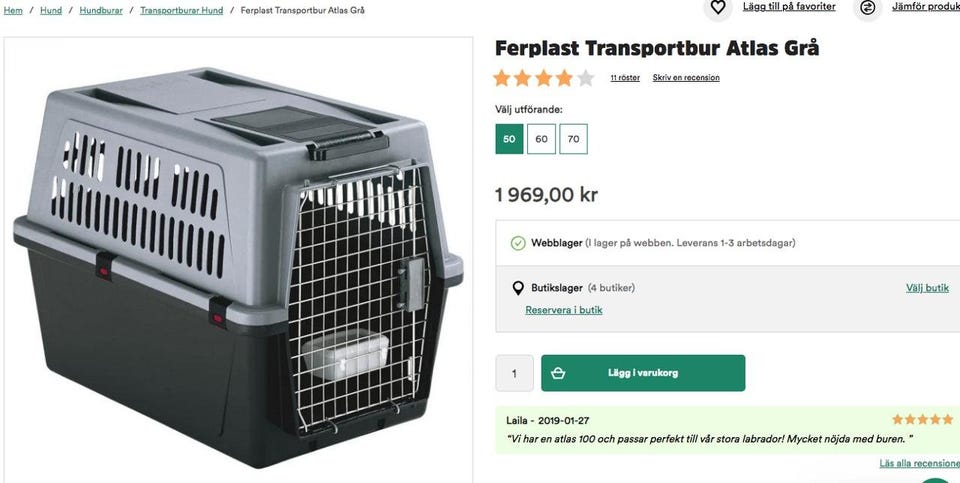Click Laila's five-star review rating

pos(922,420)
